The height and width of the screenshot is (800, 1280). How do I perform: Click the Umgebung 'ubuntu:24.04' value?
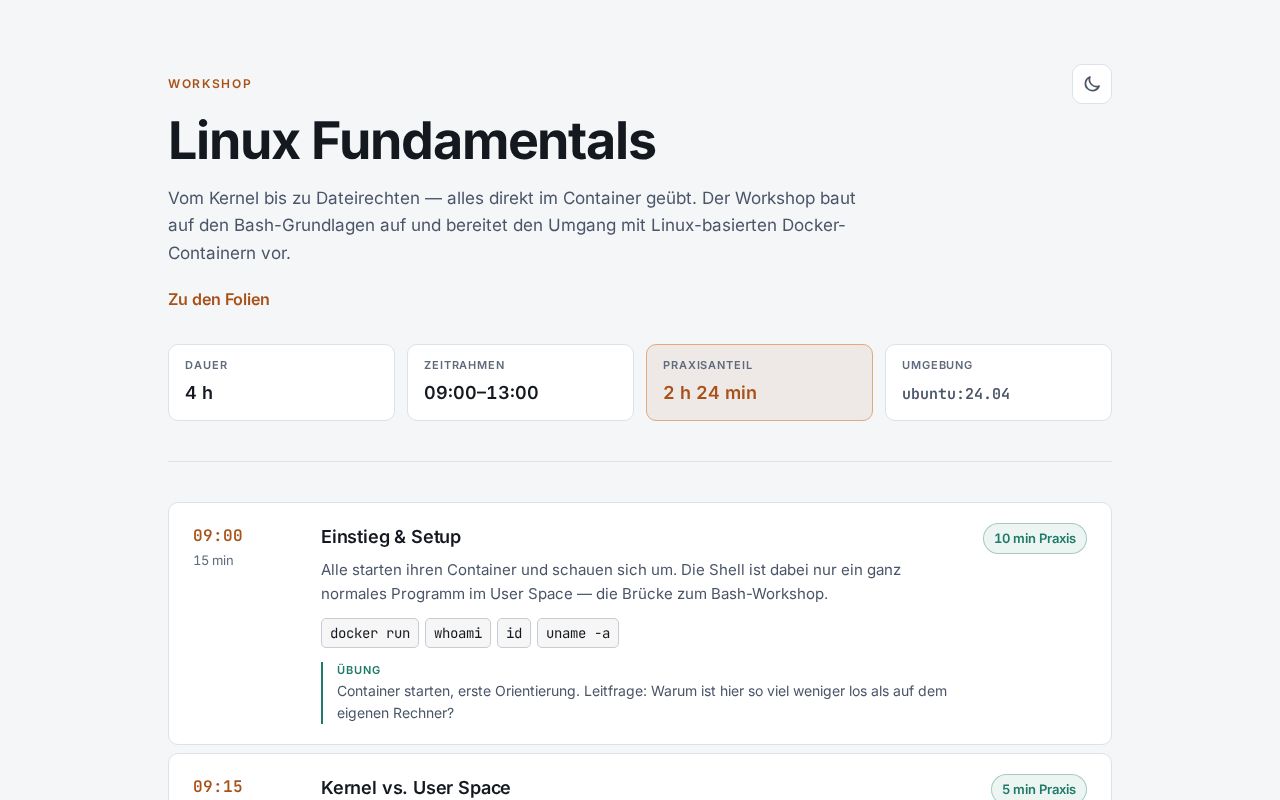coord(956,394)
